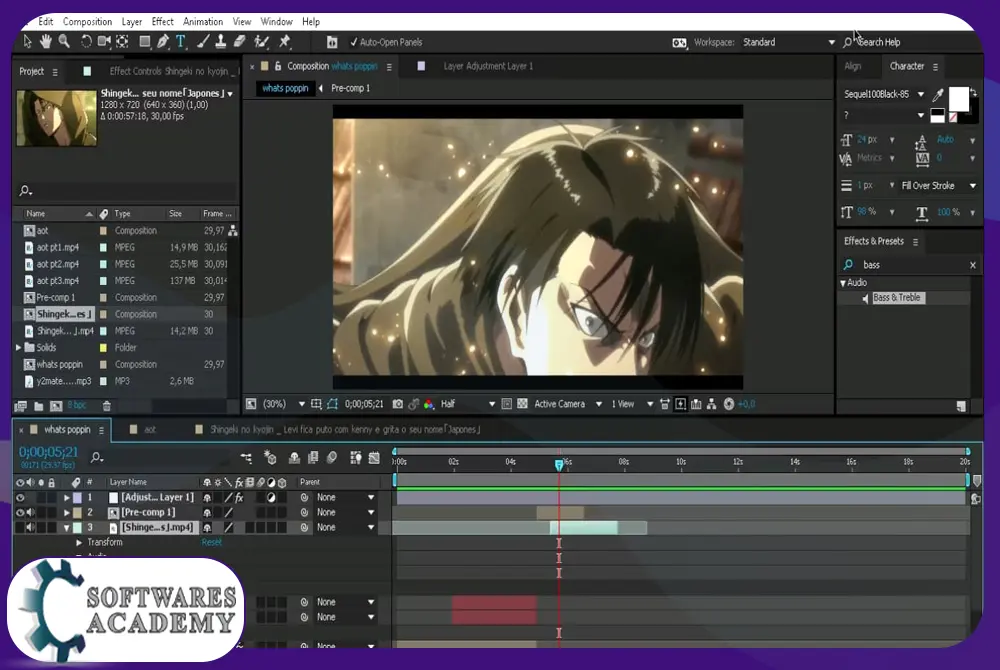Select the Pen tool
Screen dimensions: 1000x670
click(163, 42)
